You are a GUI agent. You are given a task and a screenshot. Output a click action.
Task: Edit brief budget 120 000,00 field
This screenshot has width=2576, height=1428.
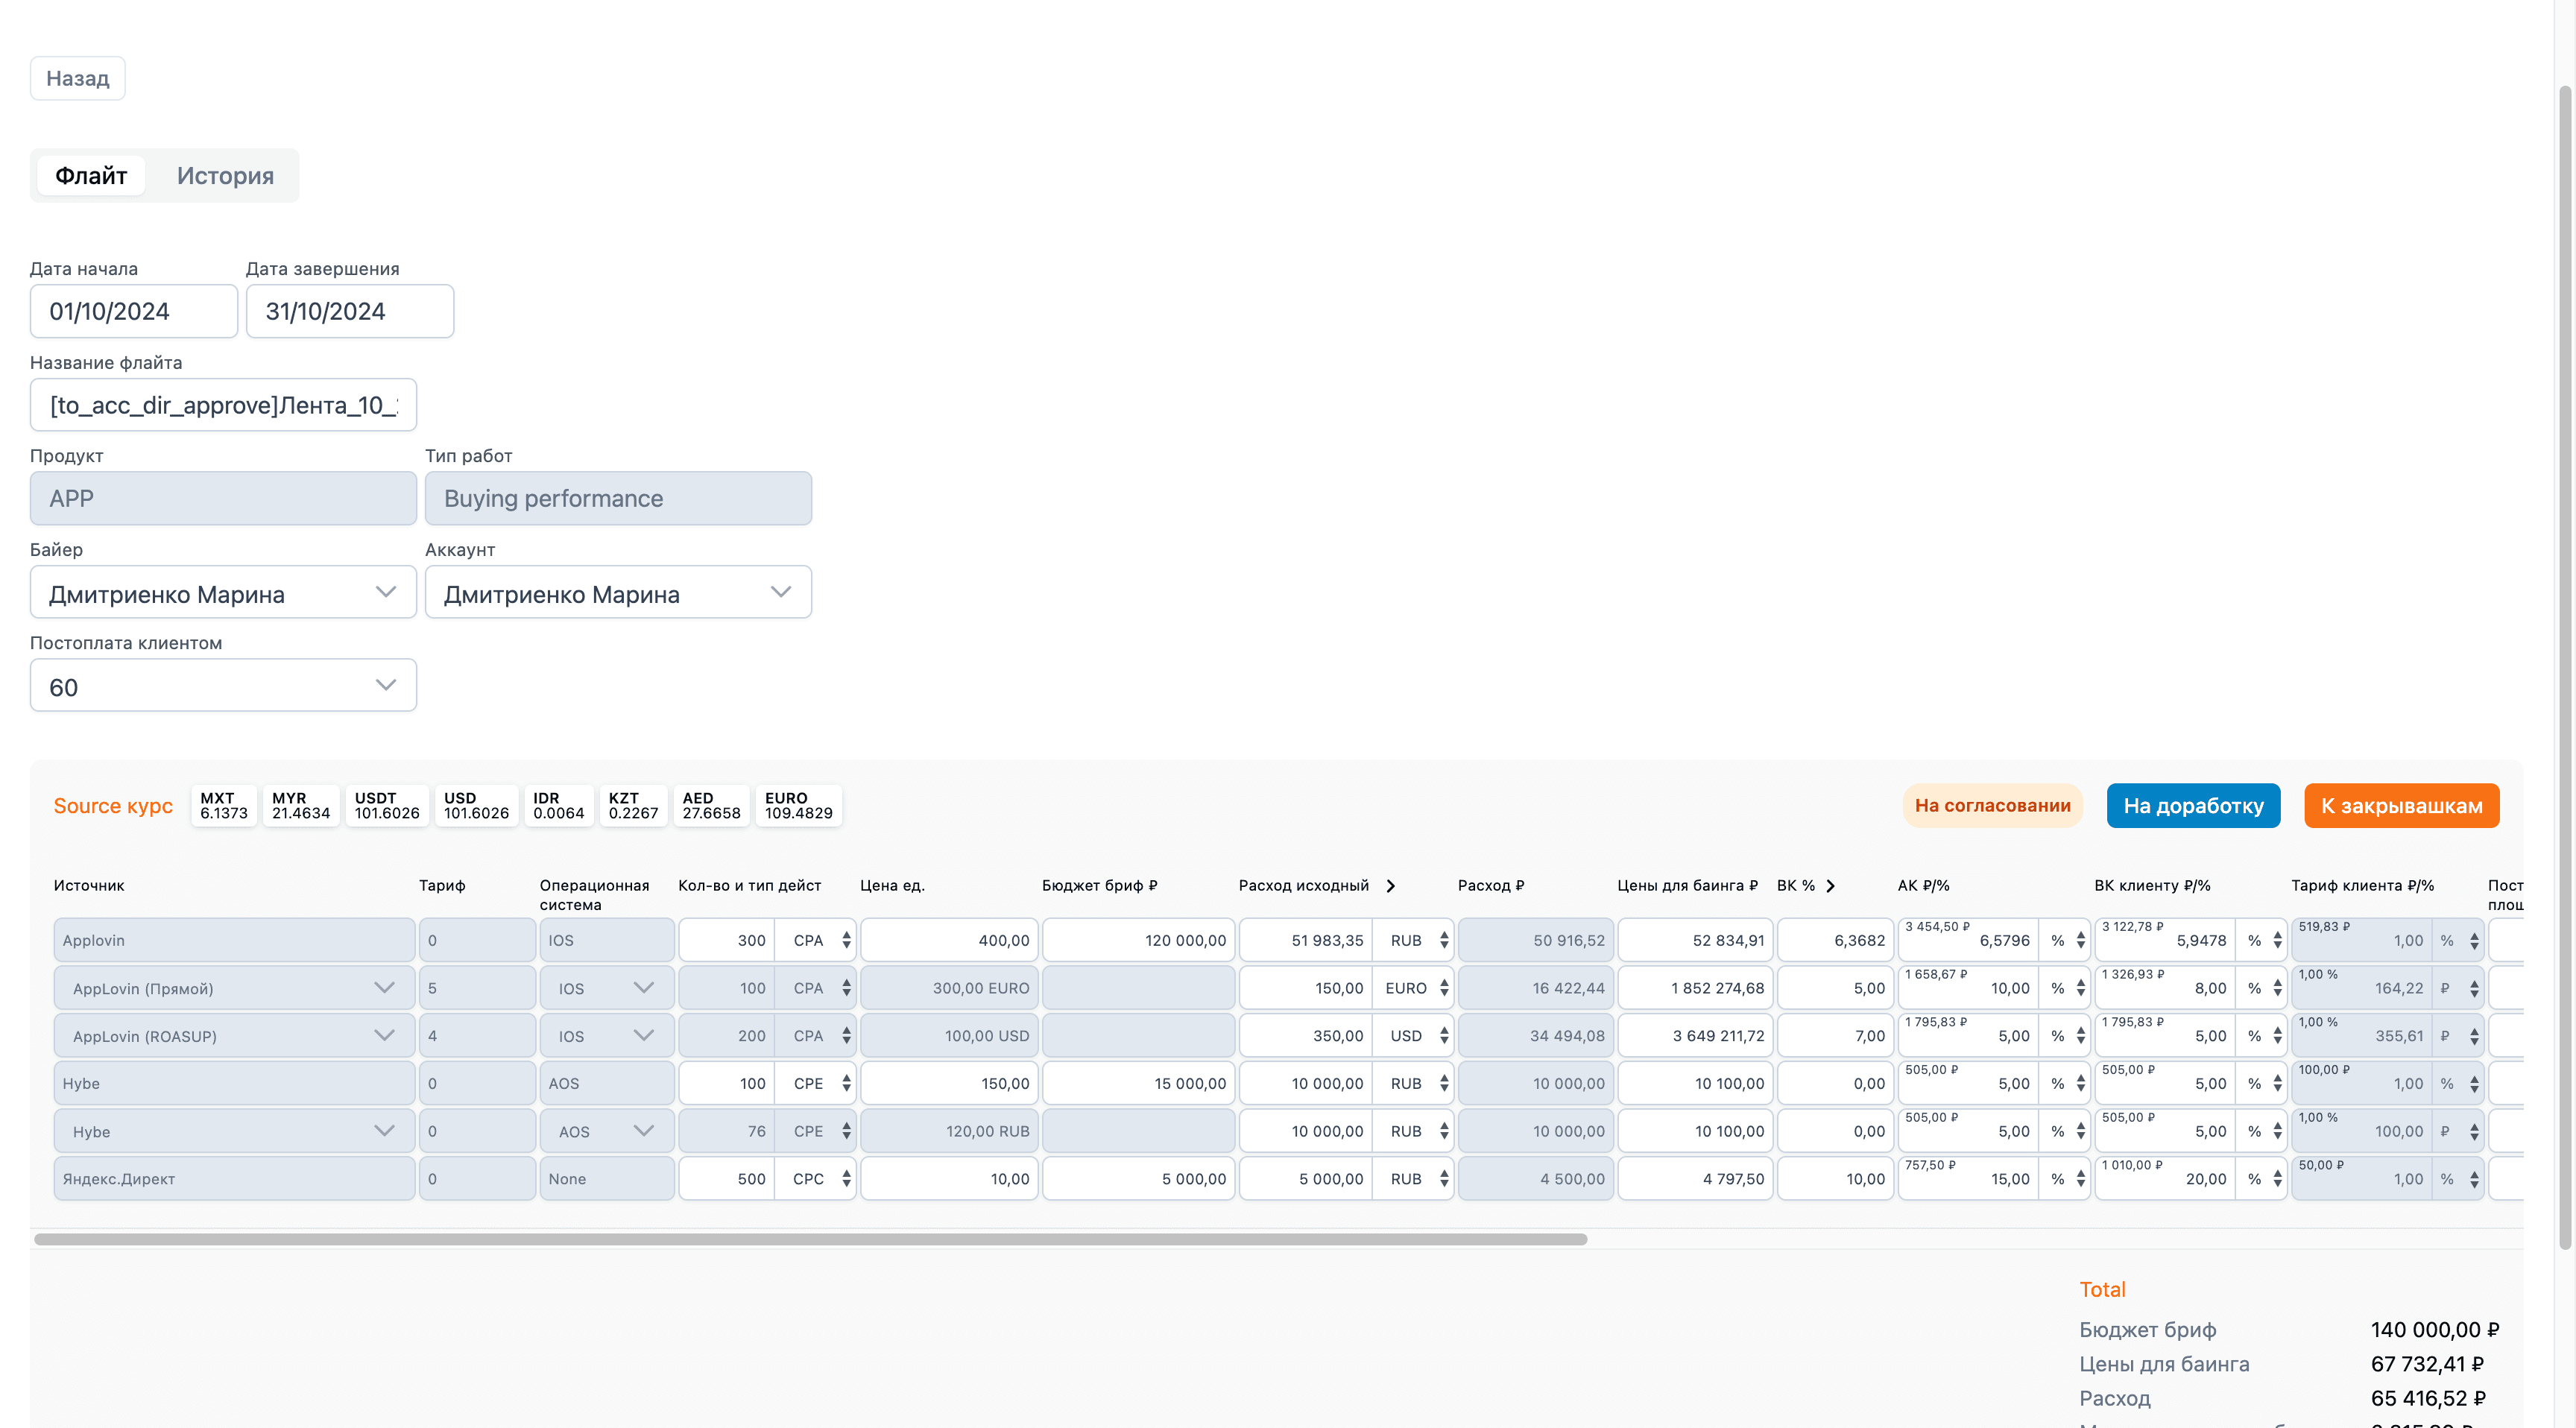tap(1138, 940)
